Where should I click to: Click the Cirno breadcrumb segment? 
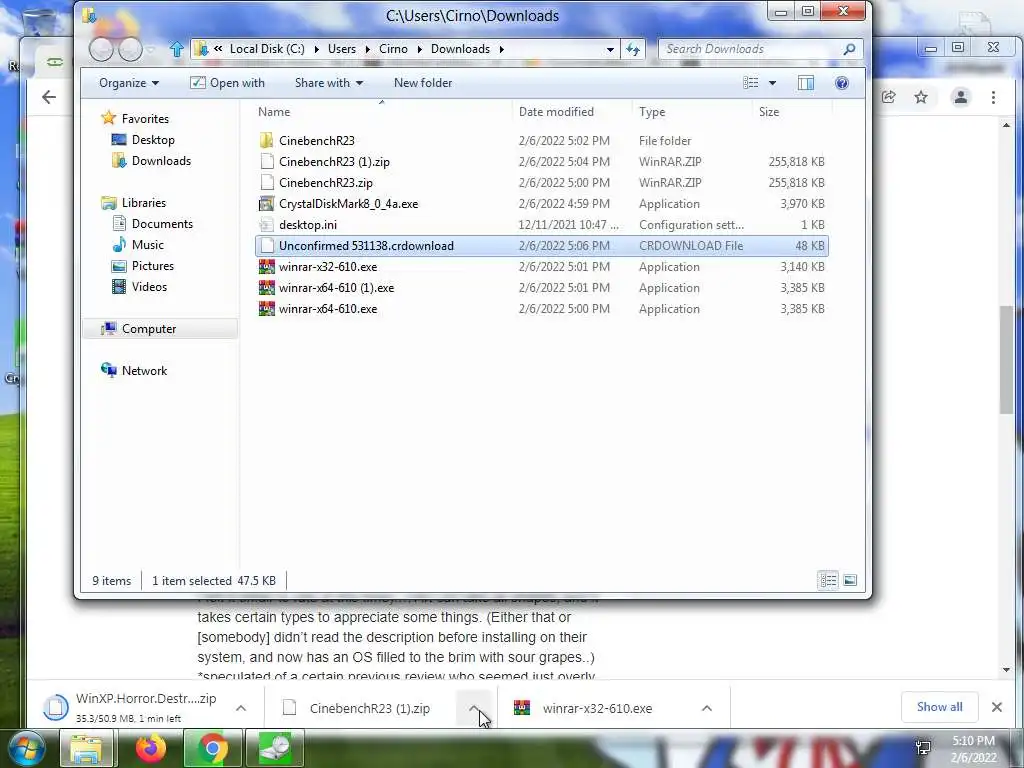coord(393,49)
